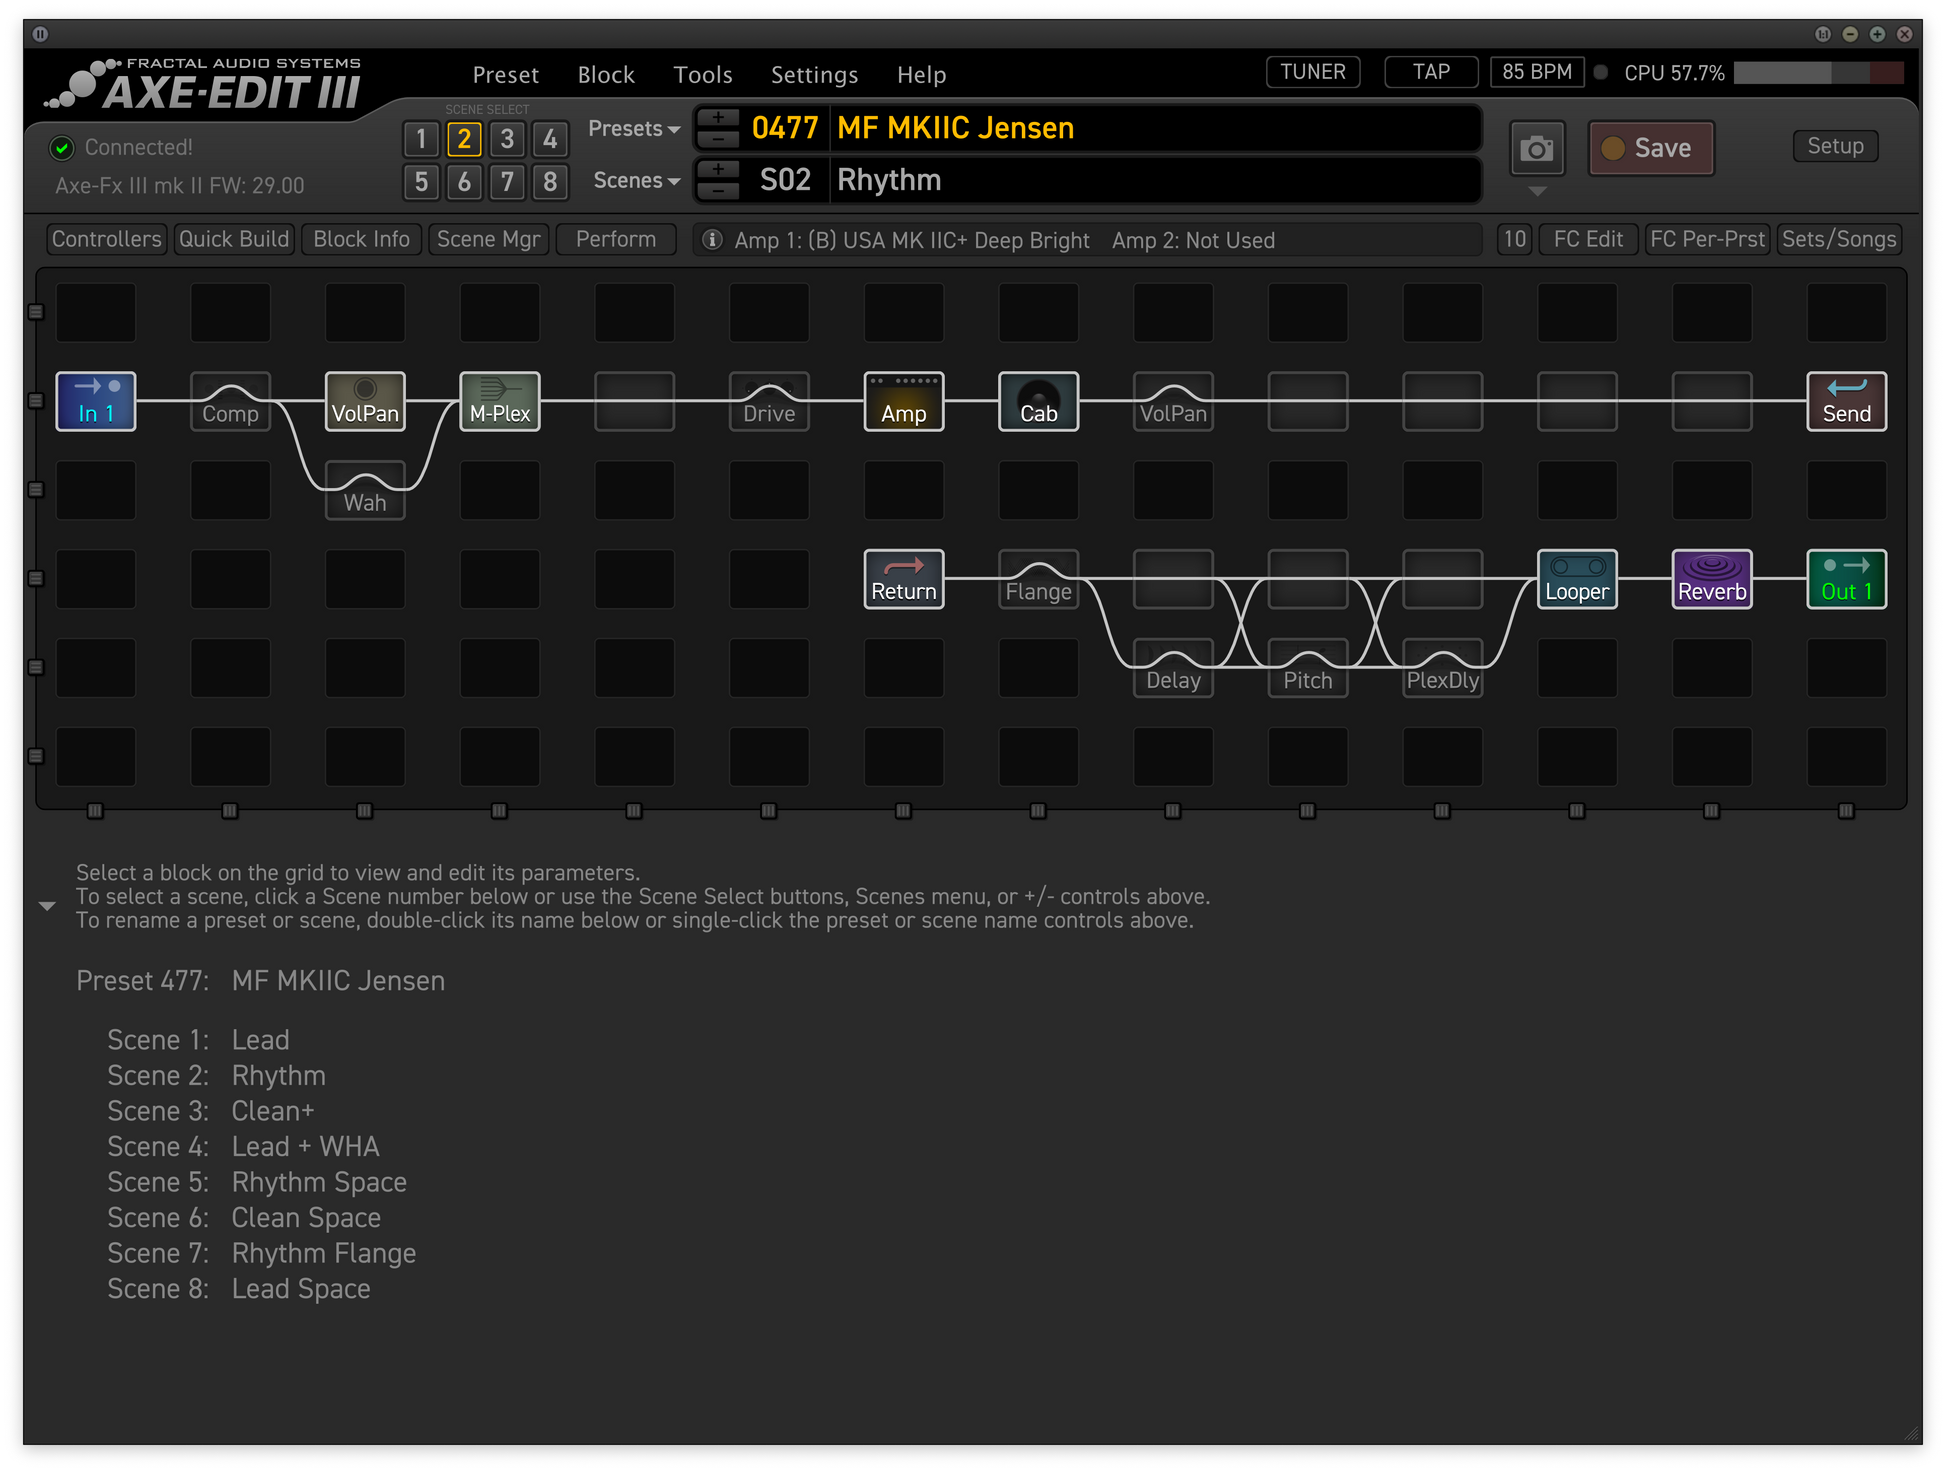Open the Presets dropdown
Screen dimensions: 1946x1472
pos(634,129)
